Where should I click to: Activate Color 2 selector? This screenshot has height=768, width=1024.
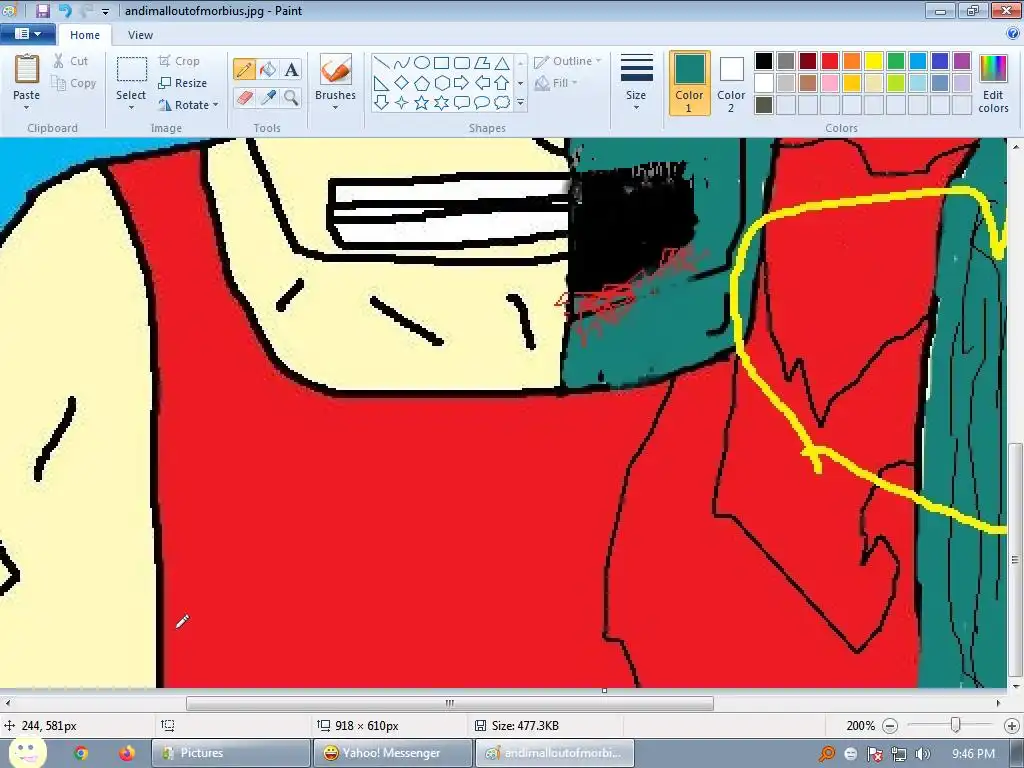(731, 83)
